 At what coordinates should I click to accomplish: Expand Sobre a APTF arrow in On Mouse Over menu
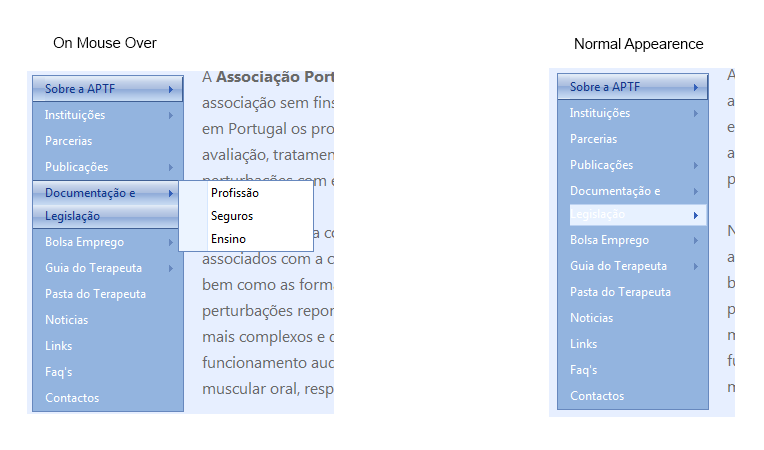pyautogui.click(x=171, y=89)
